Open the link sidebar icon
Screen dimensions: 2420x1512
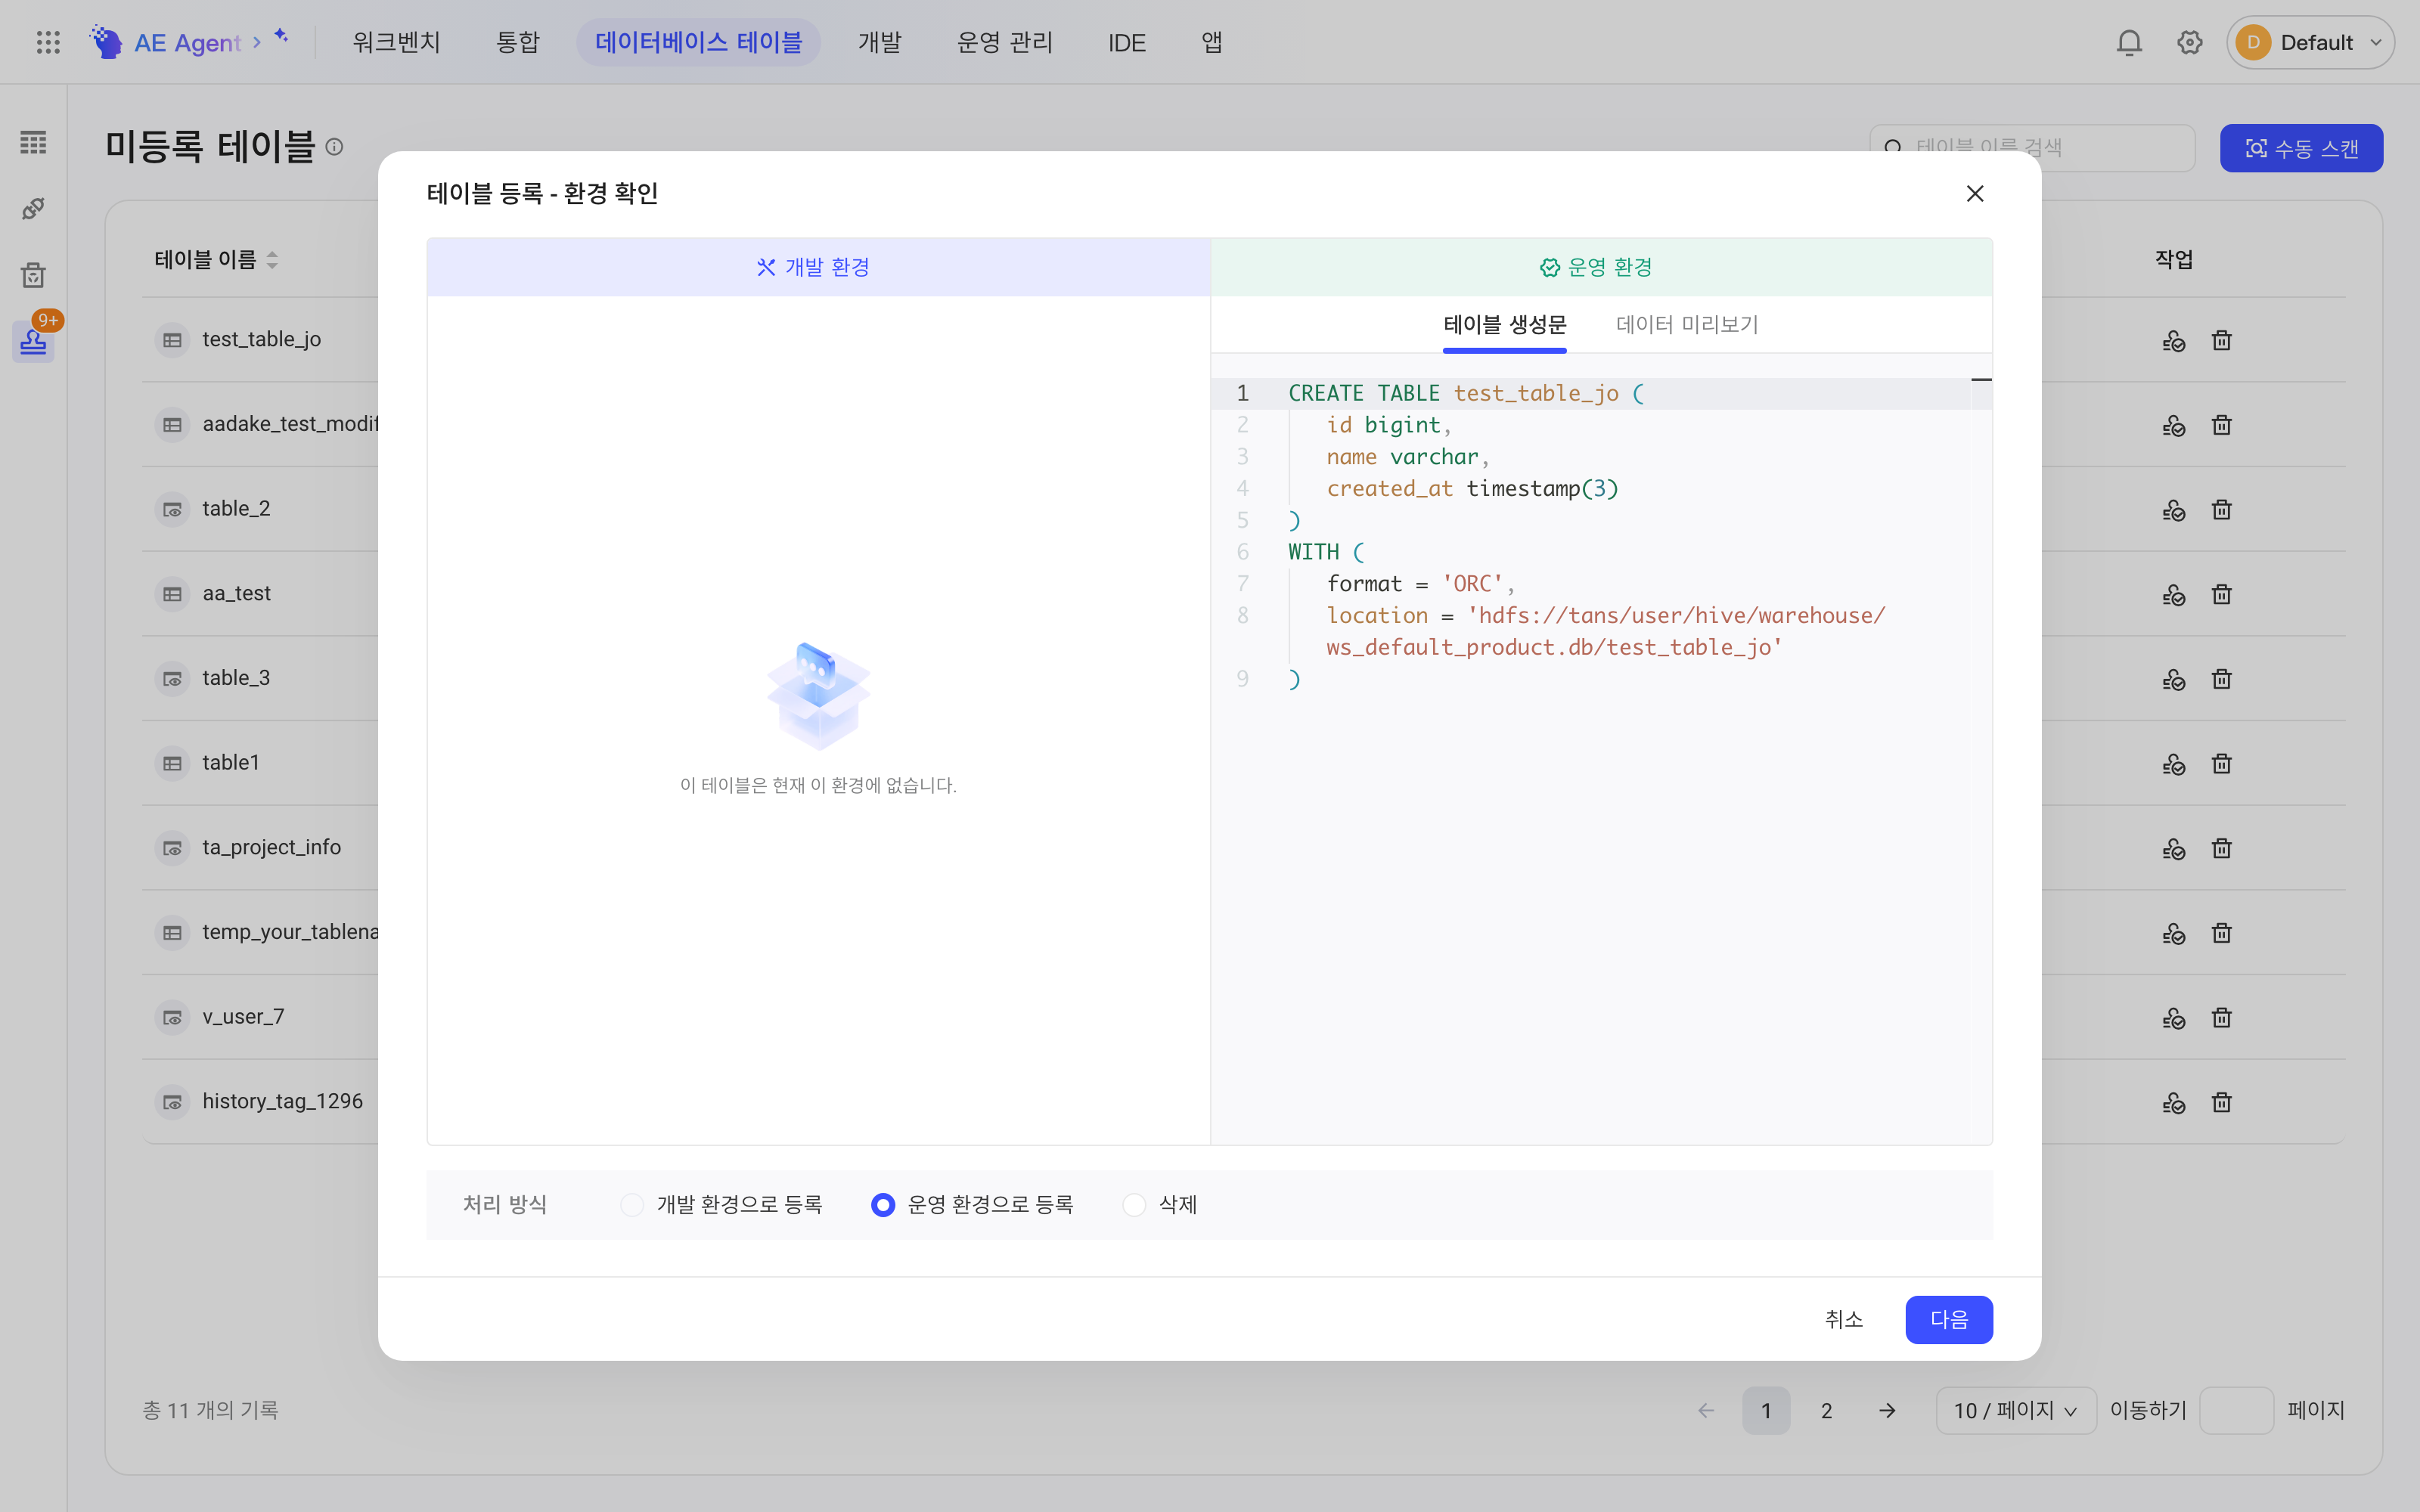(33, 208)
